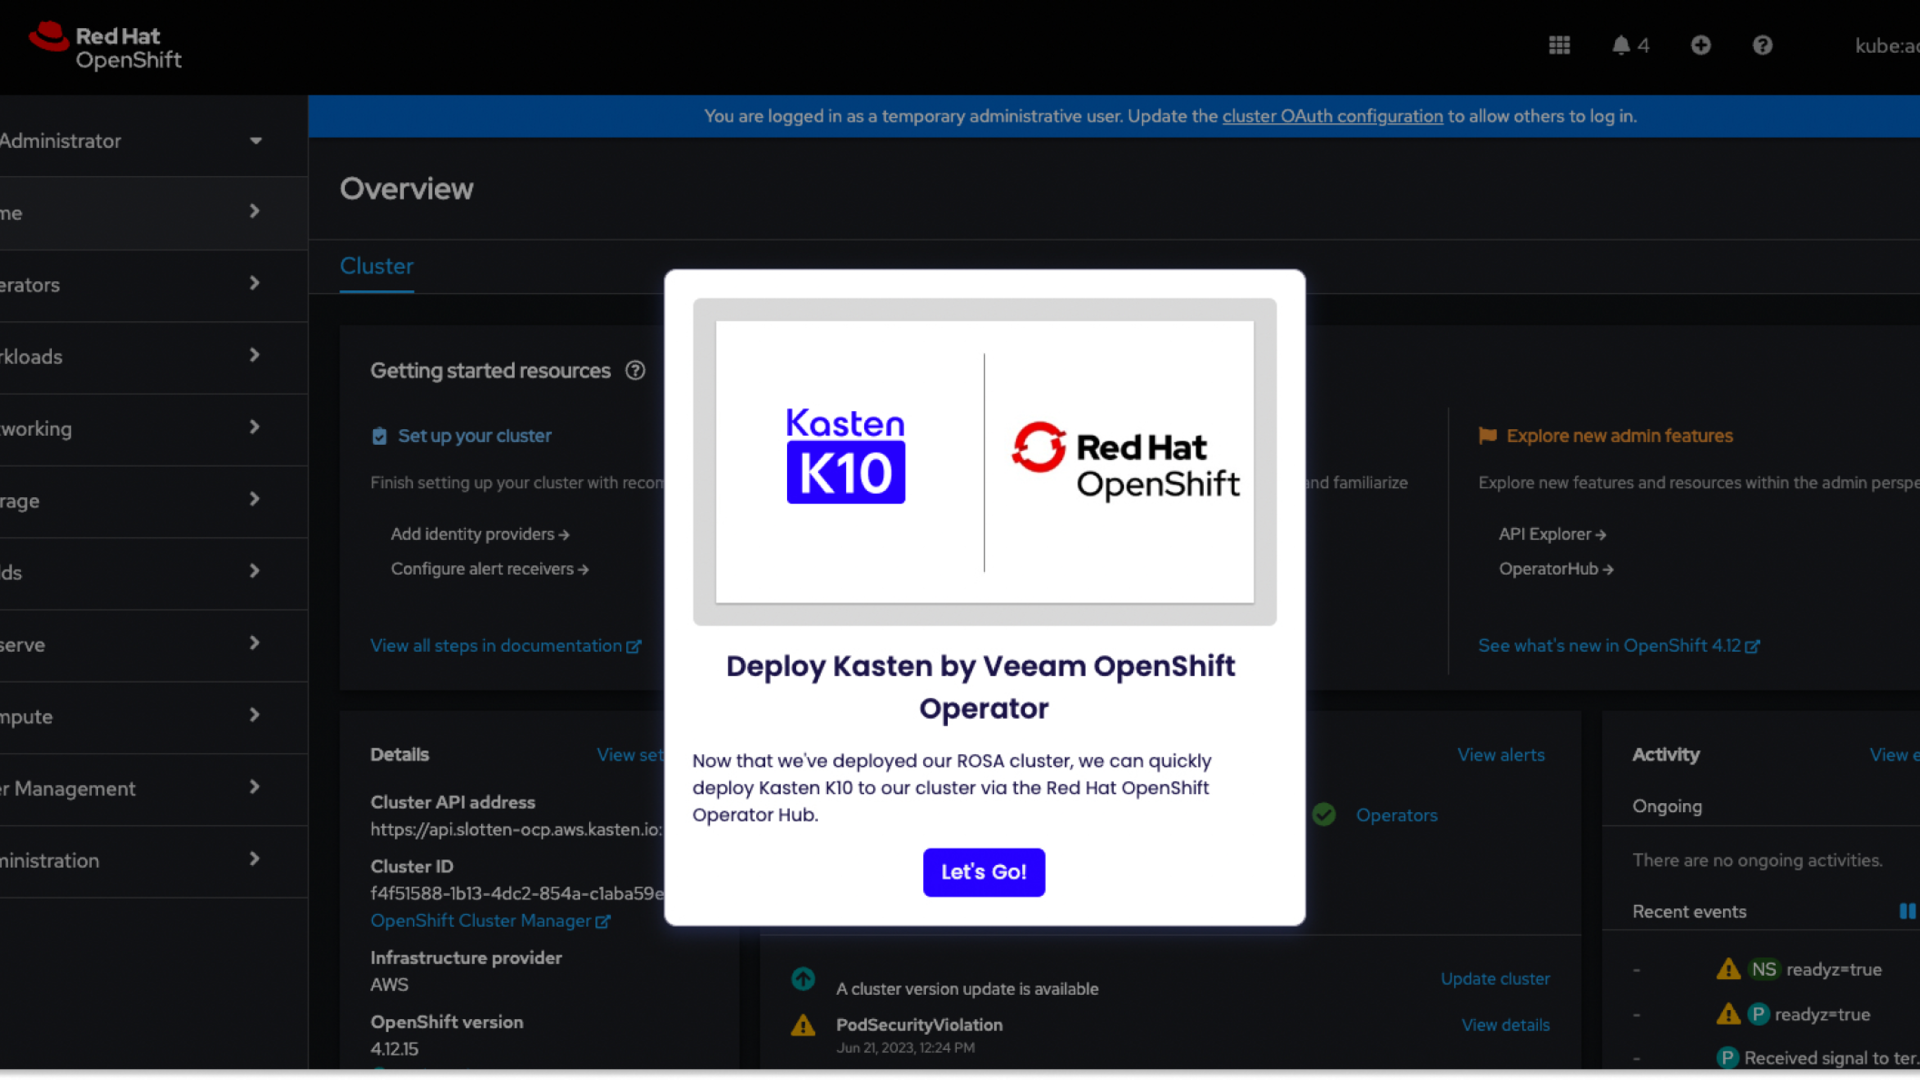The width and height of the screenshot is (1920, 1080).
Task: Open the kube:admin user menu
Action: pos(1886,46)
